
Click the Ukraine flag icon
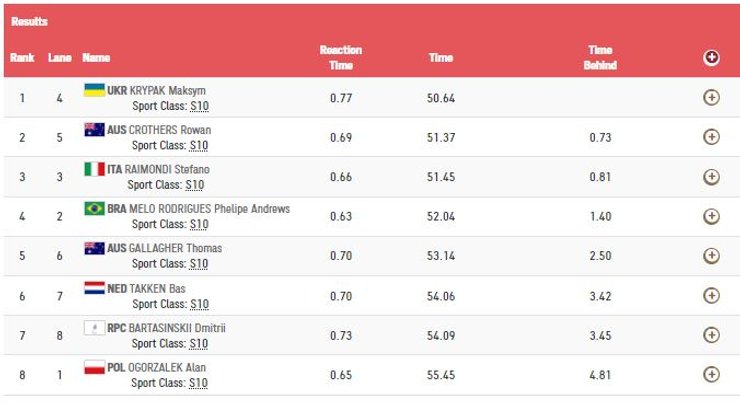pos(94,90)
